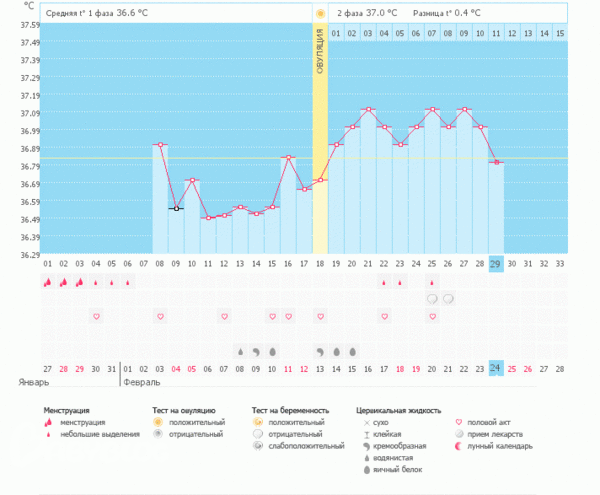Click the heart icon on cycle day 04
This screenshot has width=600, height=495.
[96, 316]
